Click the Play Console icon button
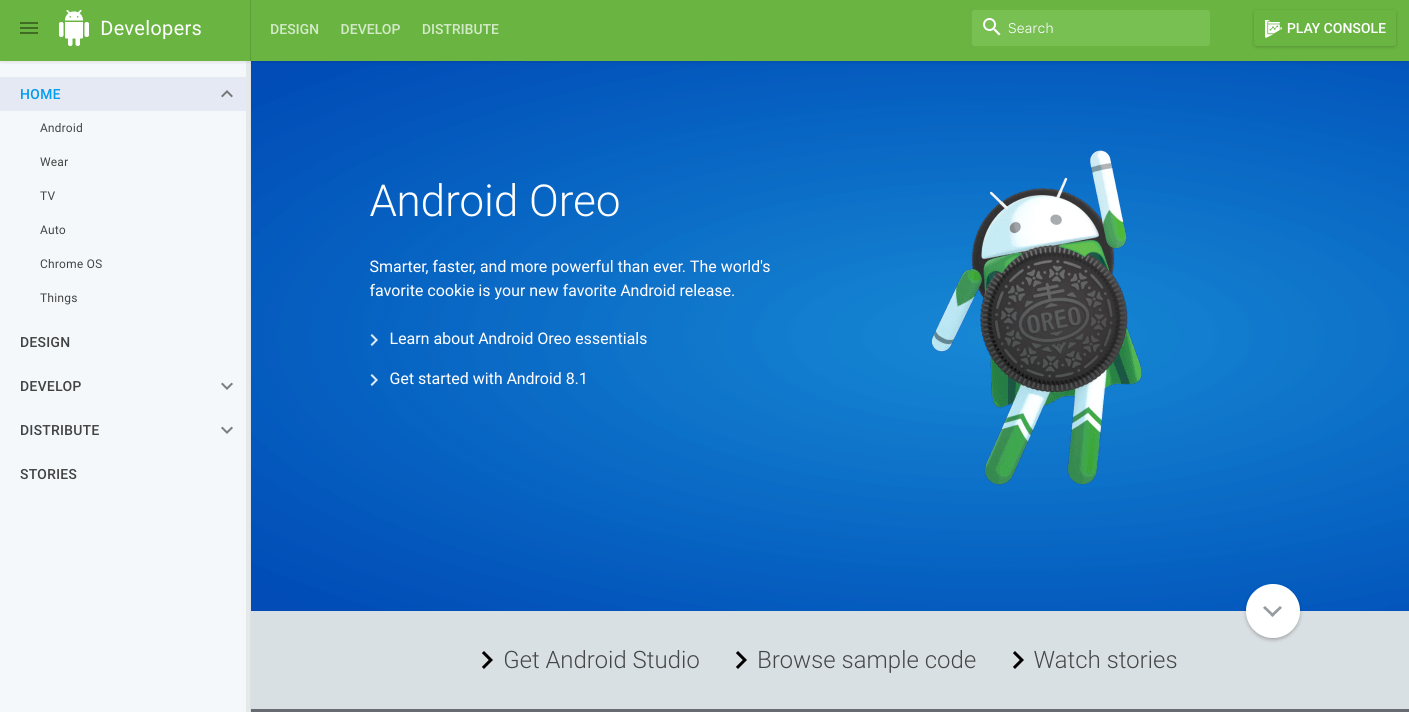 (x=1274, y=27)
